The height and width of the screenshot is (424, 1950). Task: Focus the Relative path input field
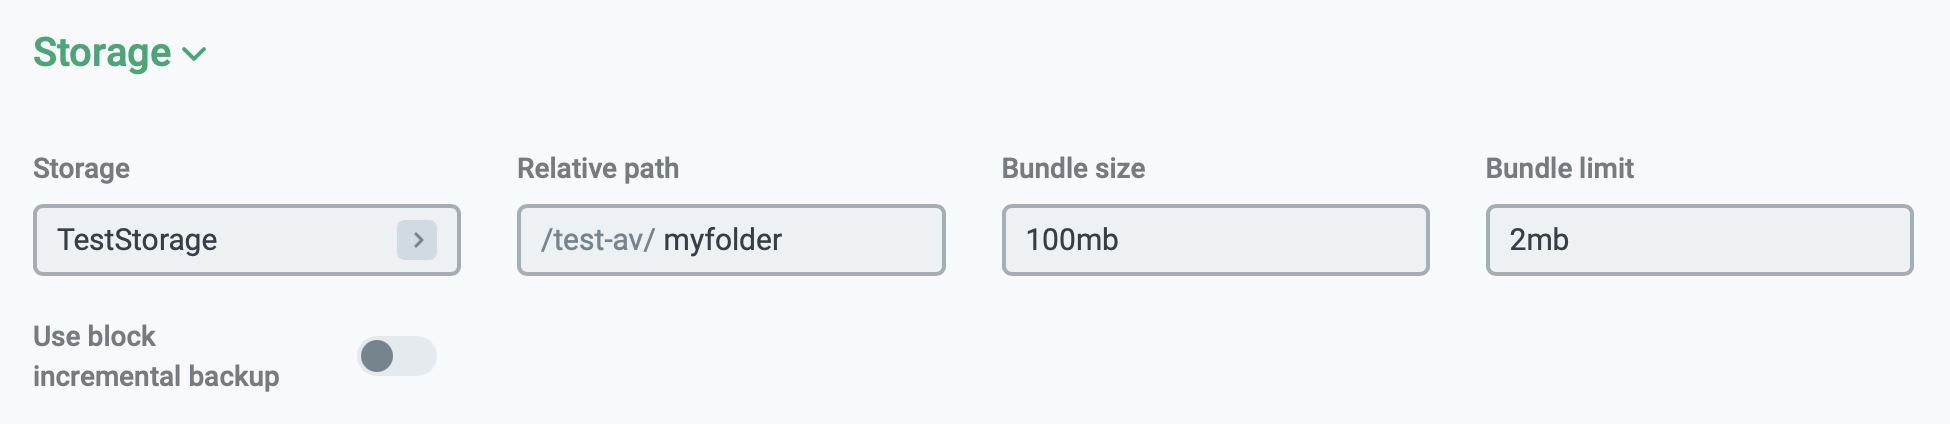click(860, 240)
